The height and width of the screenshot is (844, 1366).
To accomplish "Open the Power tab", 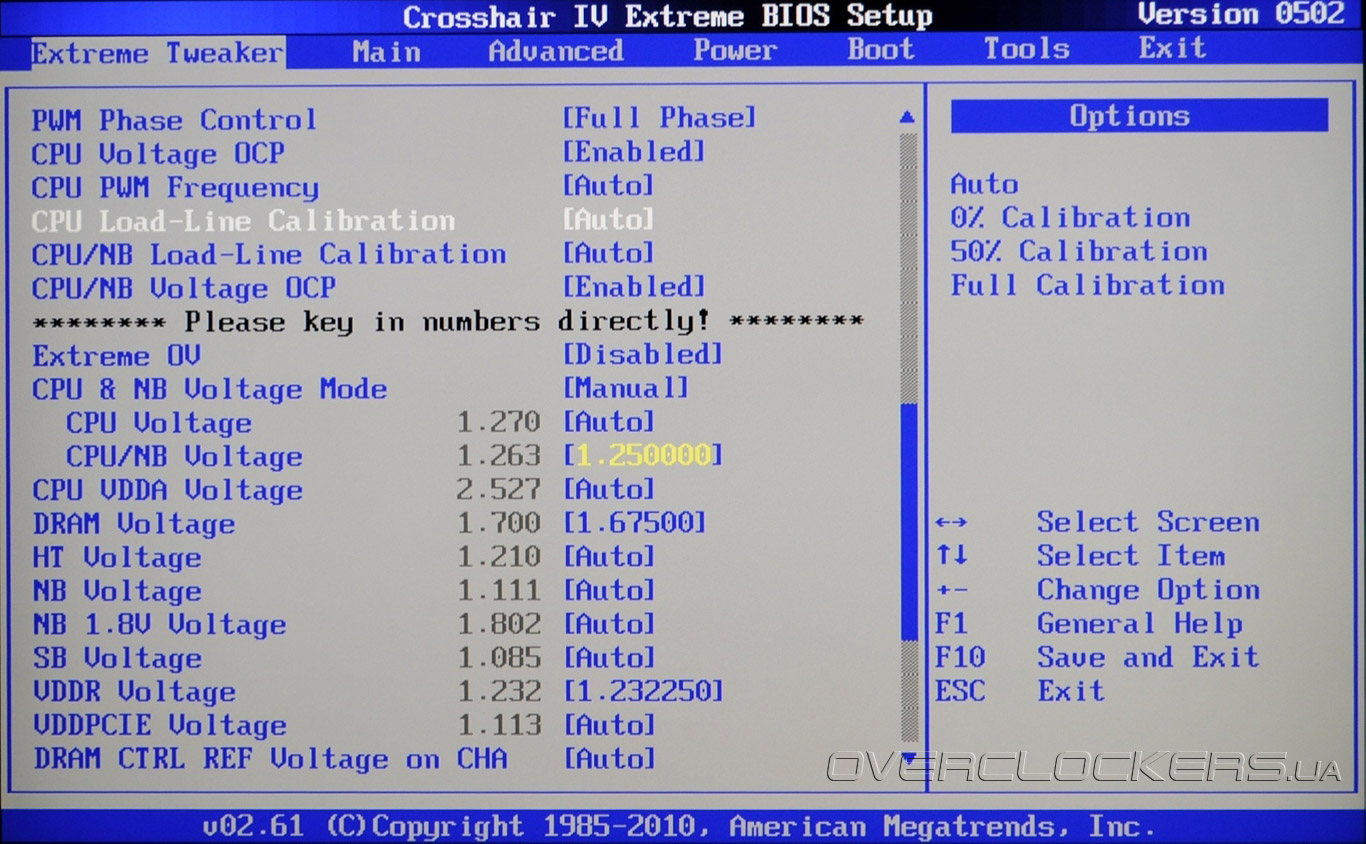I will click(x=735, y=50).
